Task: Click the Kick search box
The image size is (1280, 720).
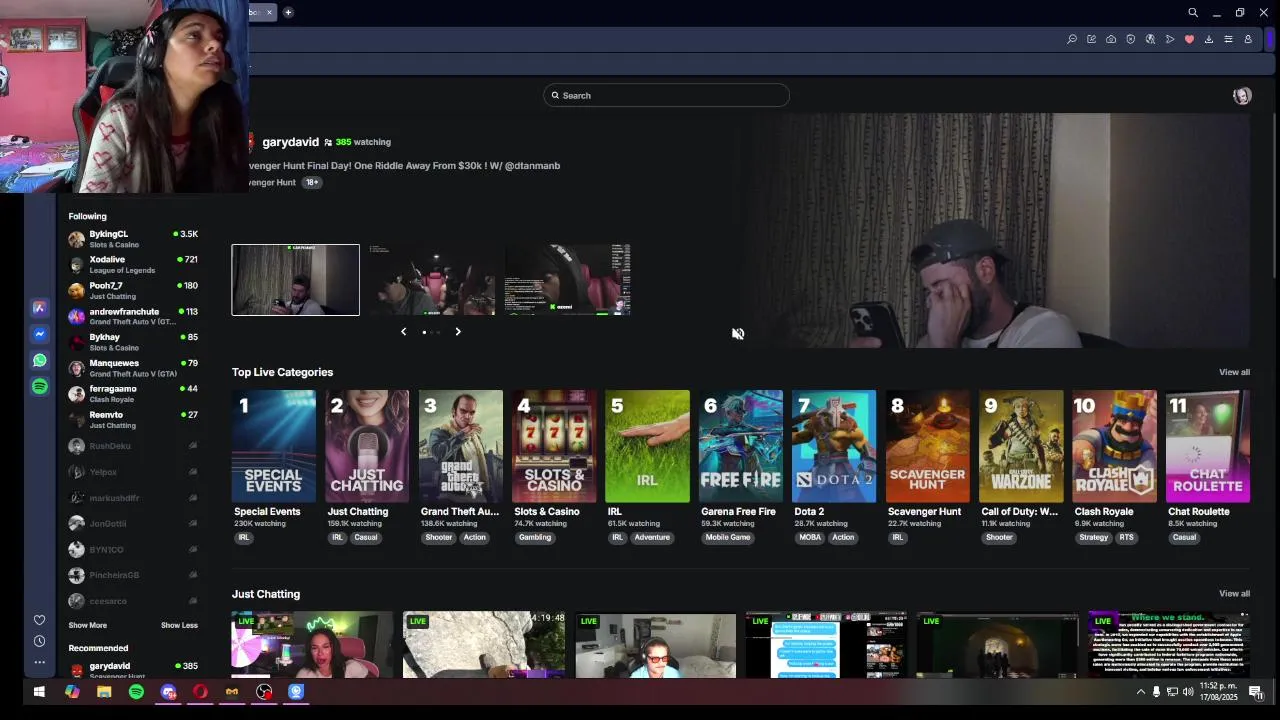Action: coord(666,95)
